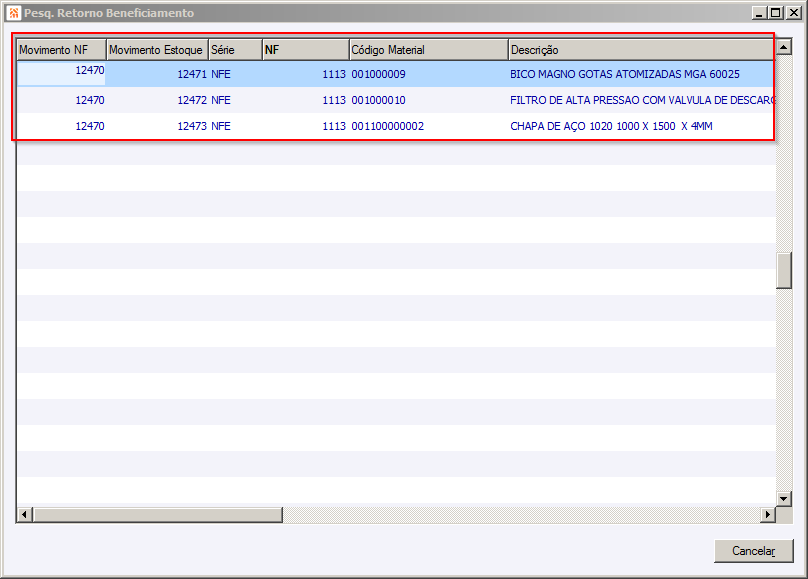The image size is (808, 579).
Task: Sort by Movimento NF column header
Action: 61,50
